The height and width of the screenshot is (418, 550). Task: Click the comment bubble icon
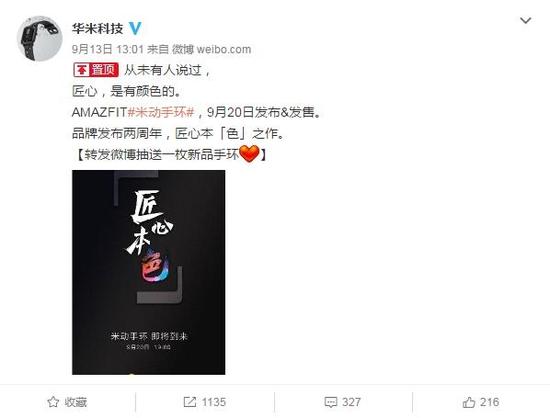[330, 402]
